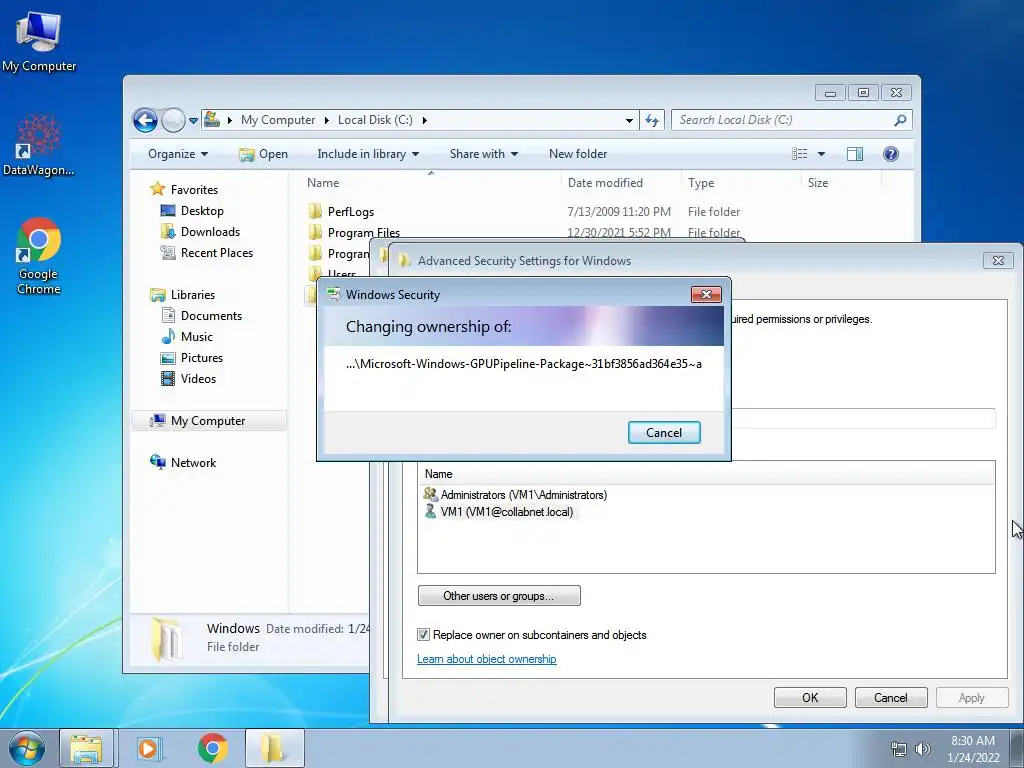Open My Computer desktop icon
Image resolution: width=1024 pixels, height=768 pixels.
tap(39, 40)
